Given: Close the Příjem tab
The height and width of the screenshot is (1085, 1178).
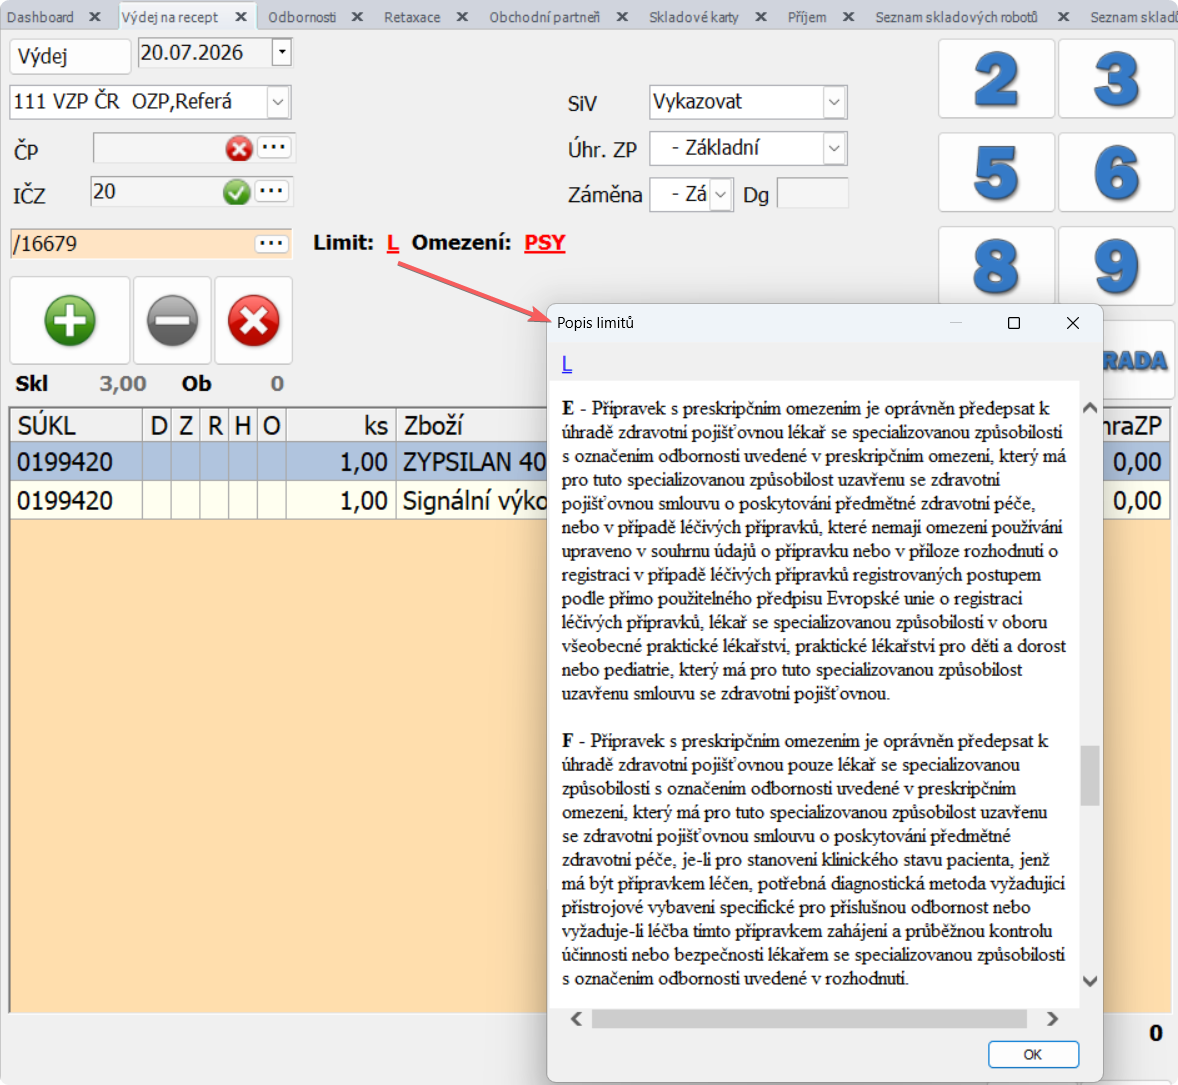Looking at the screenshot, I should [x=848, y=17].
